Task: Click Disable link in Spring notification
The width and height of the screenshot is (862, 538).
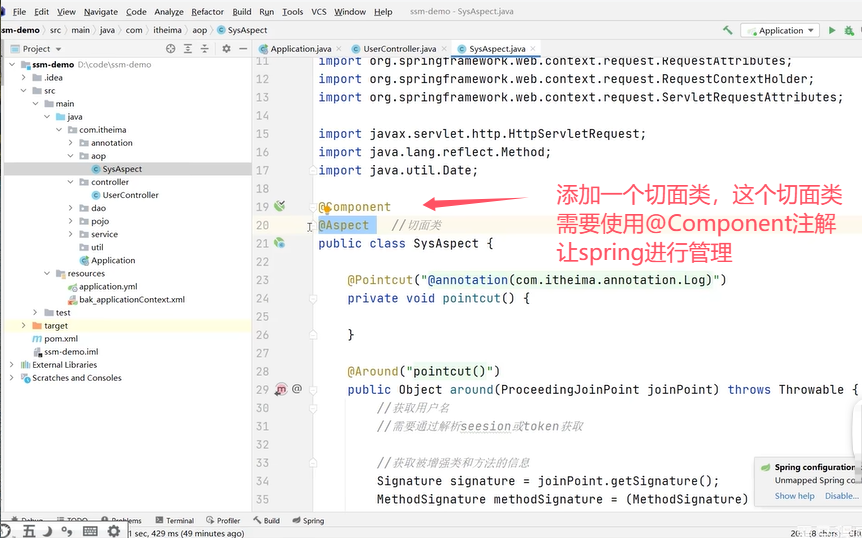Action: click(841, 496)
